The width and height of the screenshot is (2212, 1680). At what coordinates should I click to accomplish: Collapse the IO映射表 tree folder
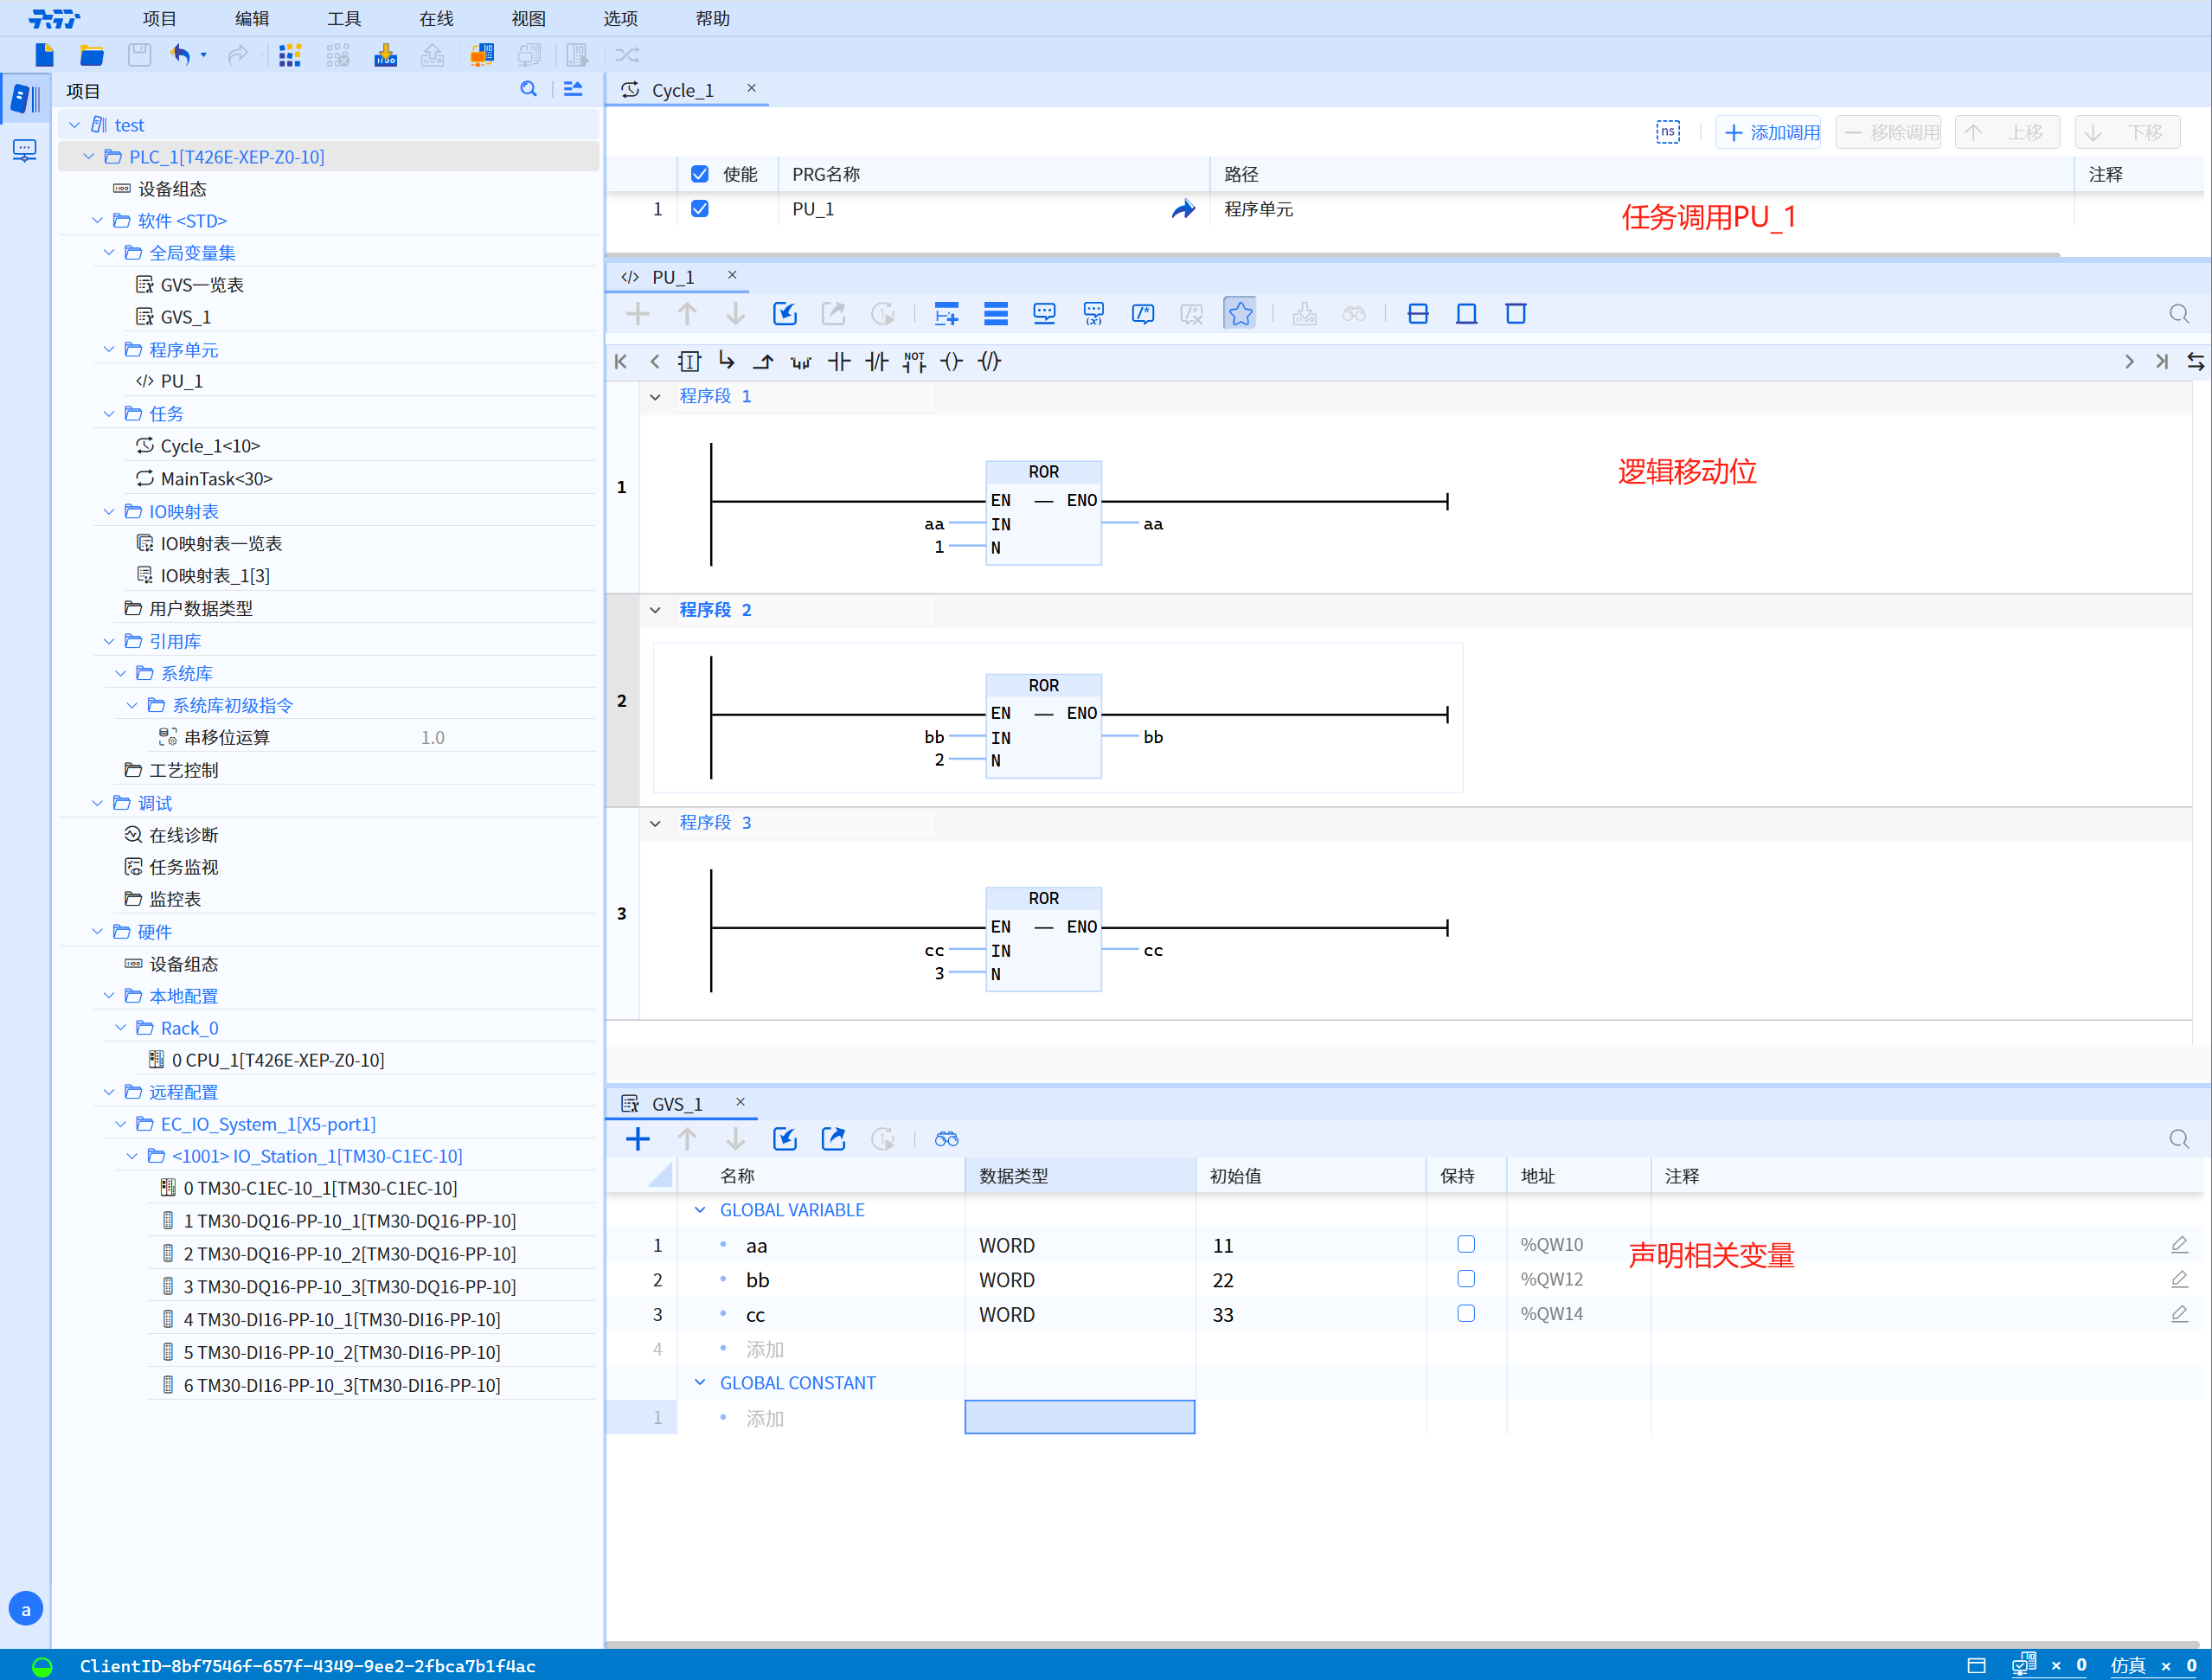coord(109,512)
